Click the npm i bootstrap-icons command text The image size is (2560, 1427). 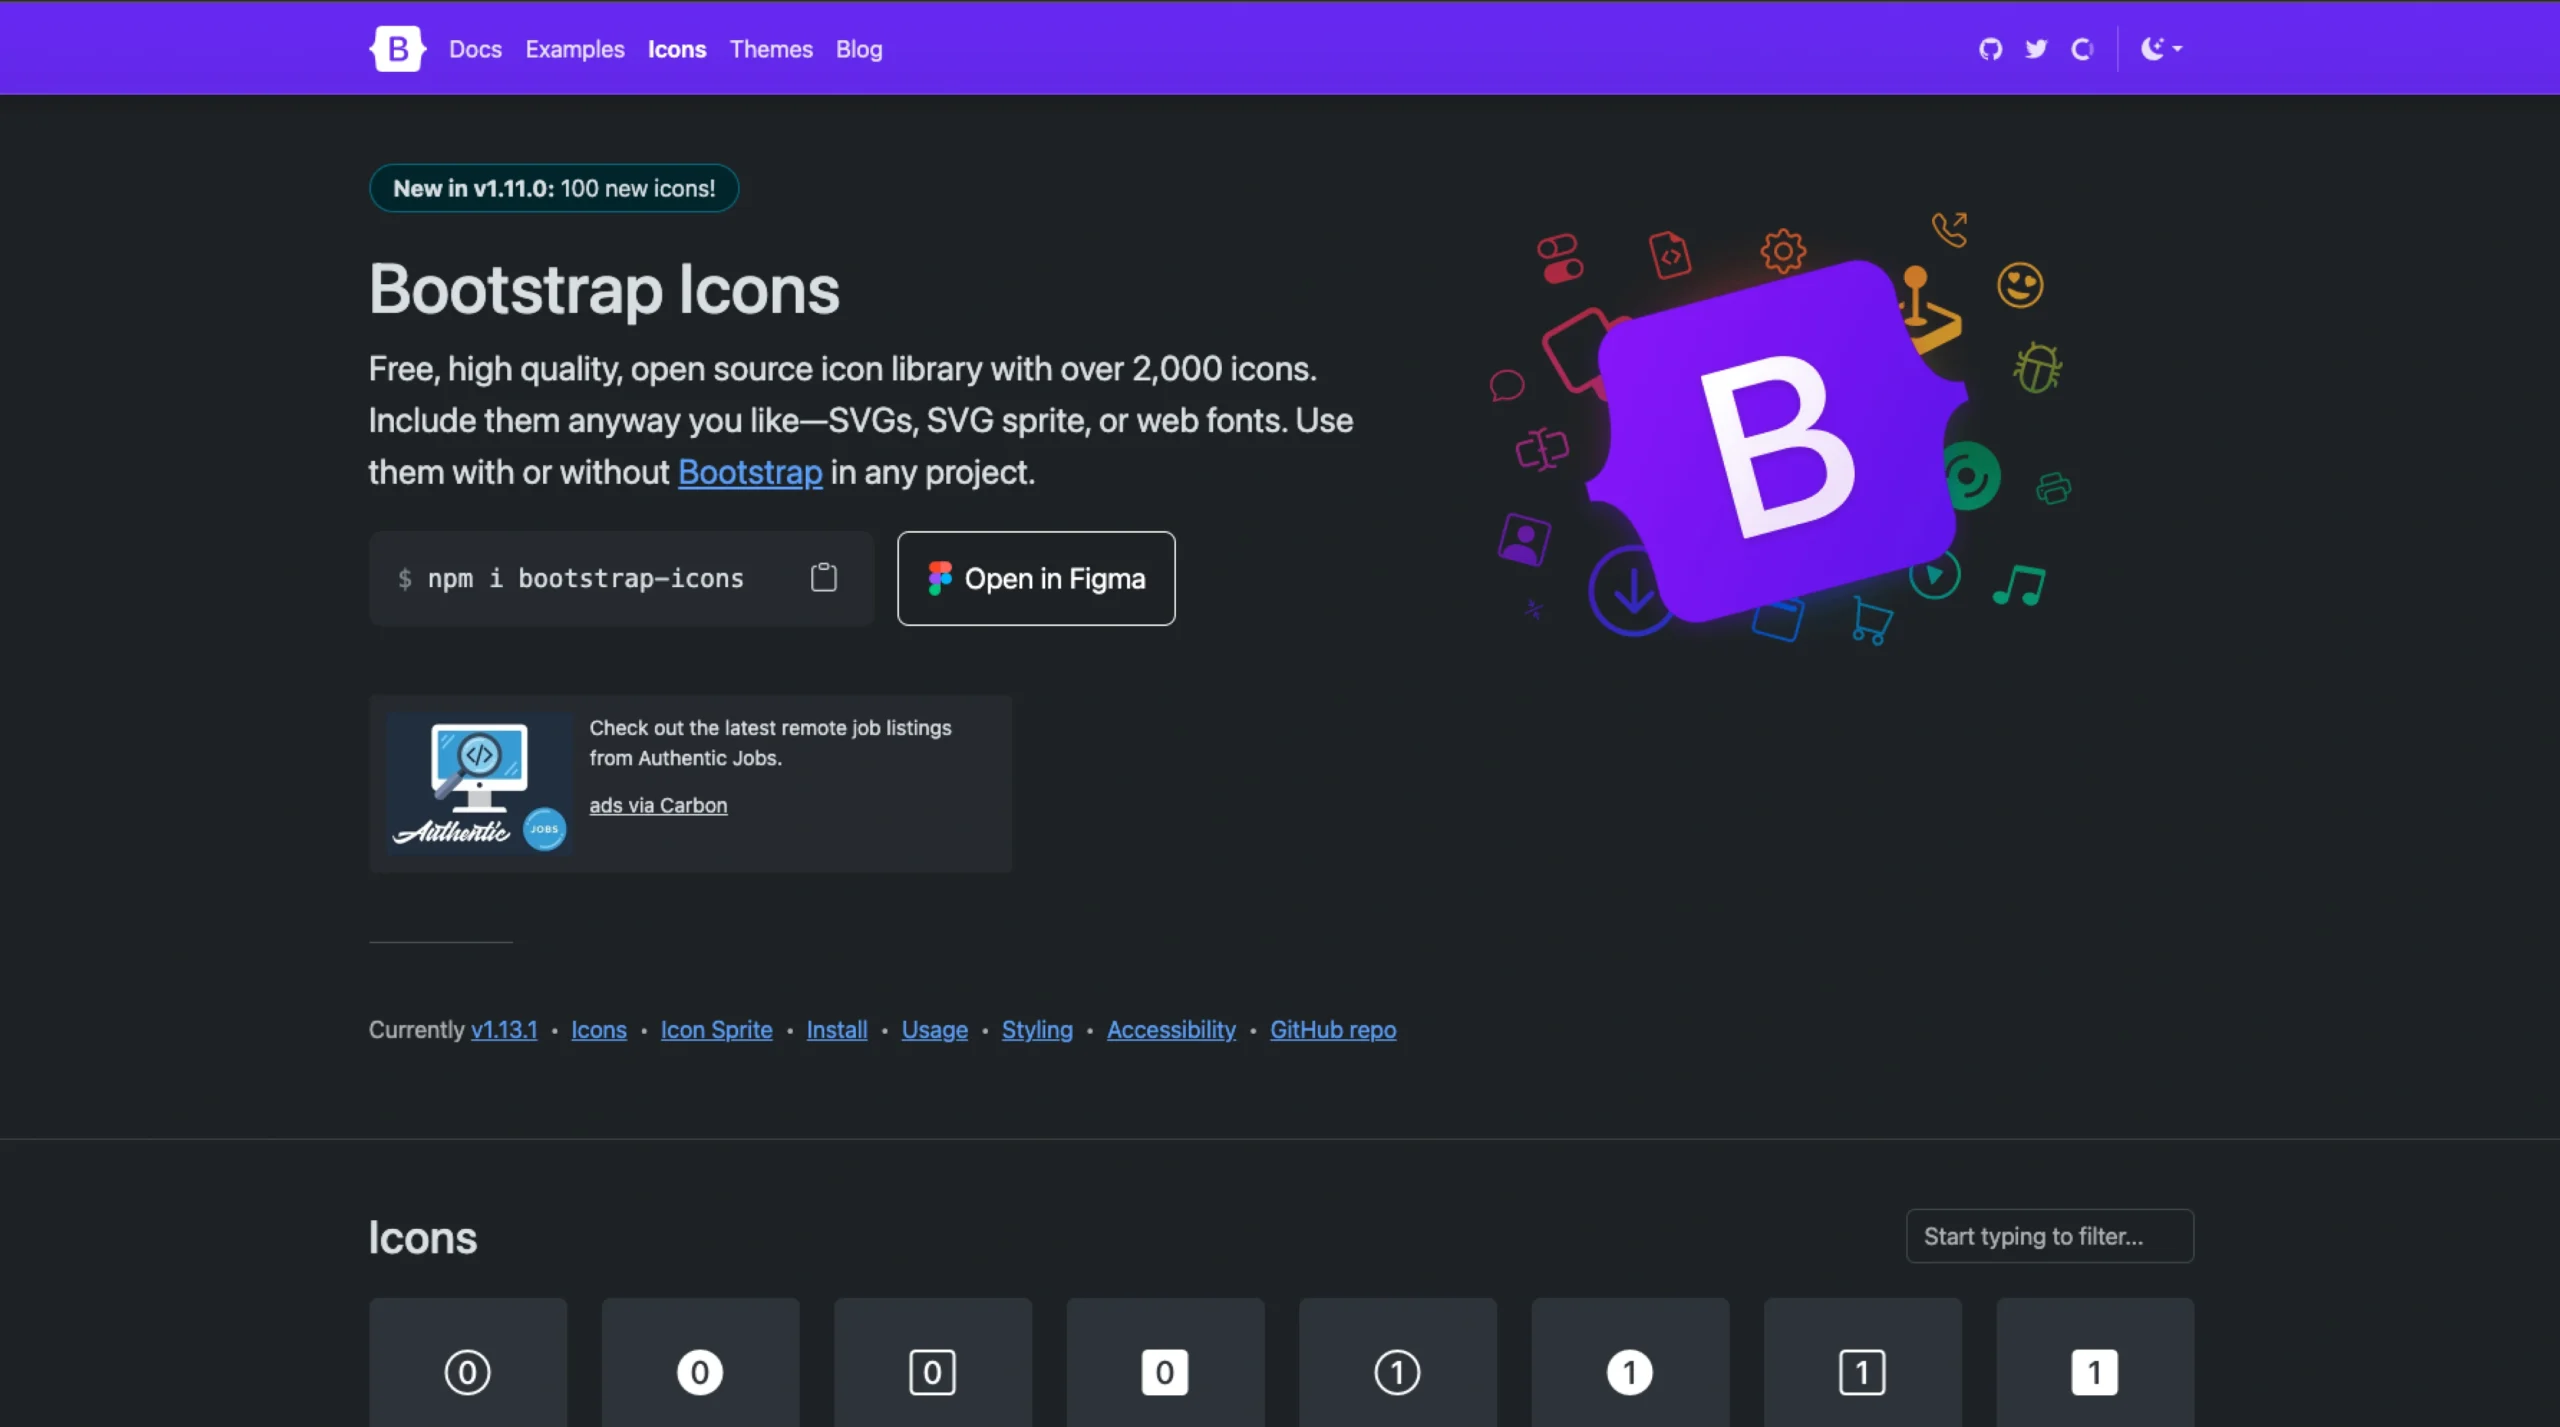coord(585,578)
